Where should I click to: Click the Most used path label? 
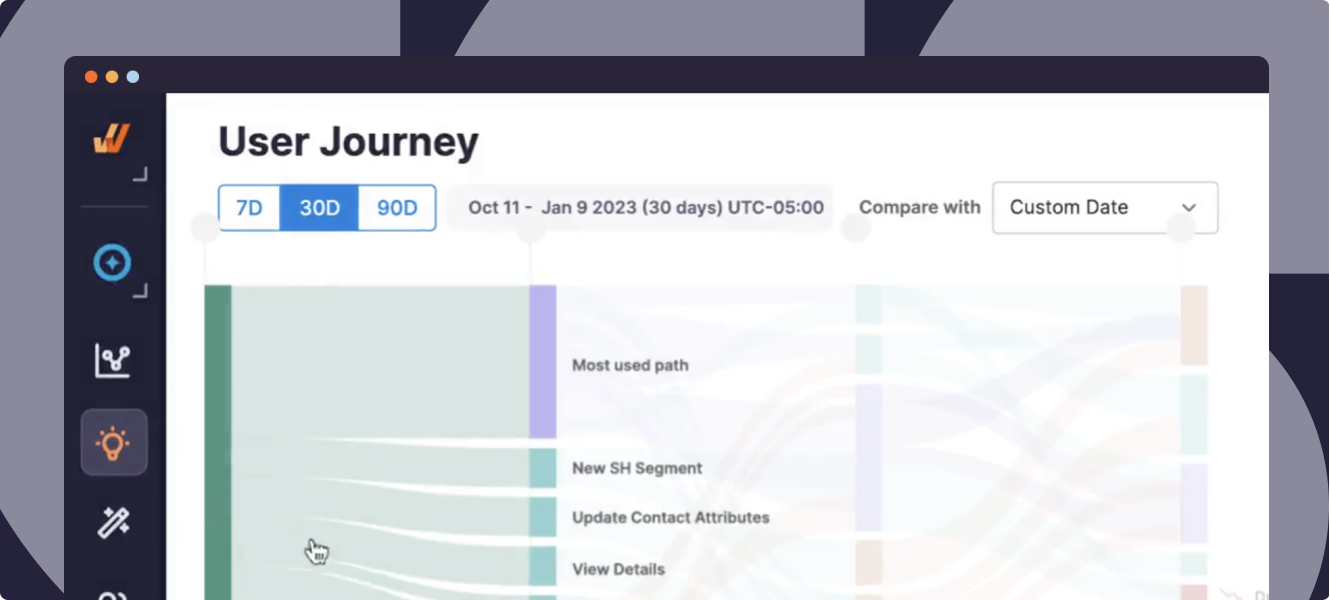[630, 365]
